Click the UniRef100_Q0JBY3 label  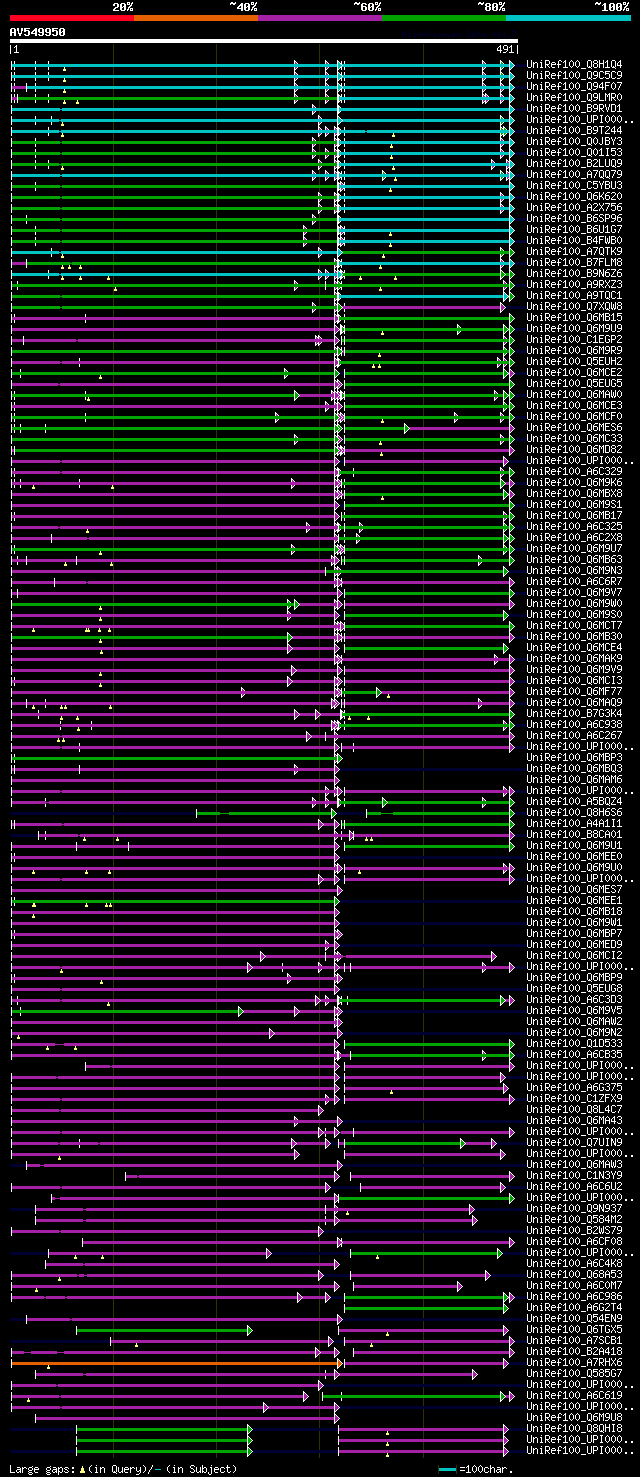coord(574,141)
